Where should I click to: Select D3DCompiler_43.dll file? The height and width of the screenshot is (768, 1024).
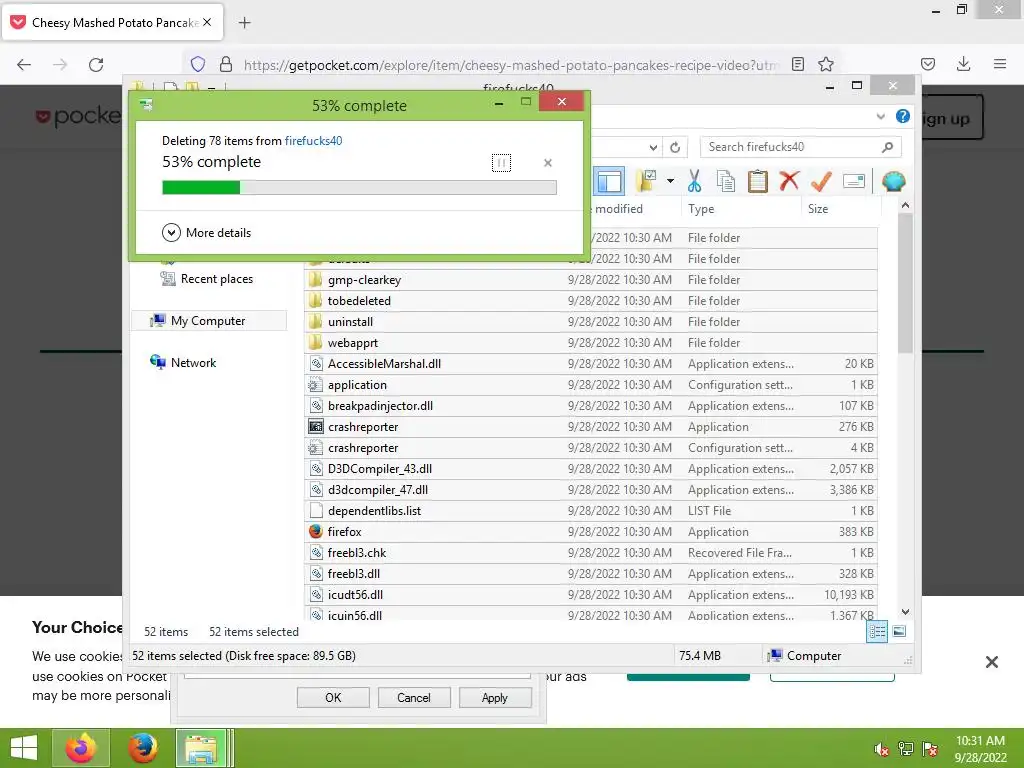tap(591, 469)
